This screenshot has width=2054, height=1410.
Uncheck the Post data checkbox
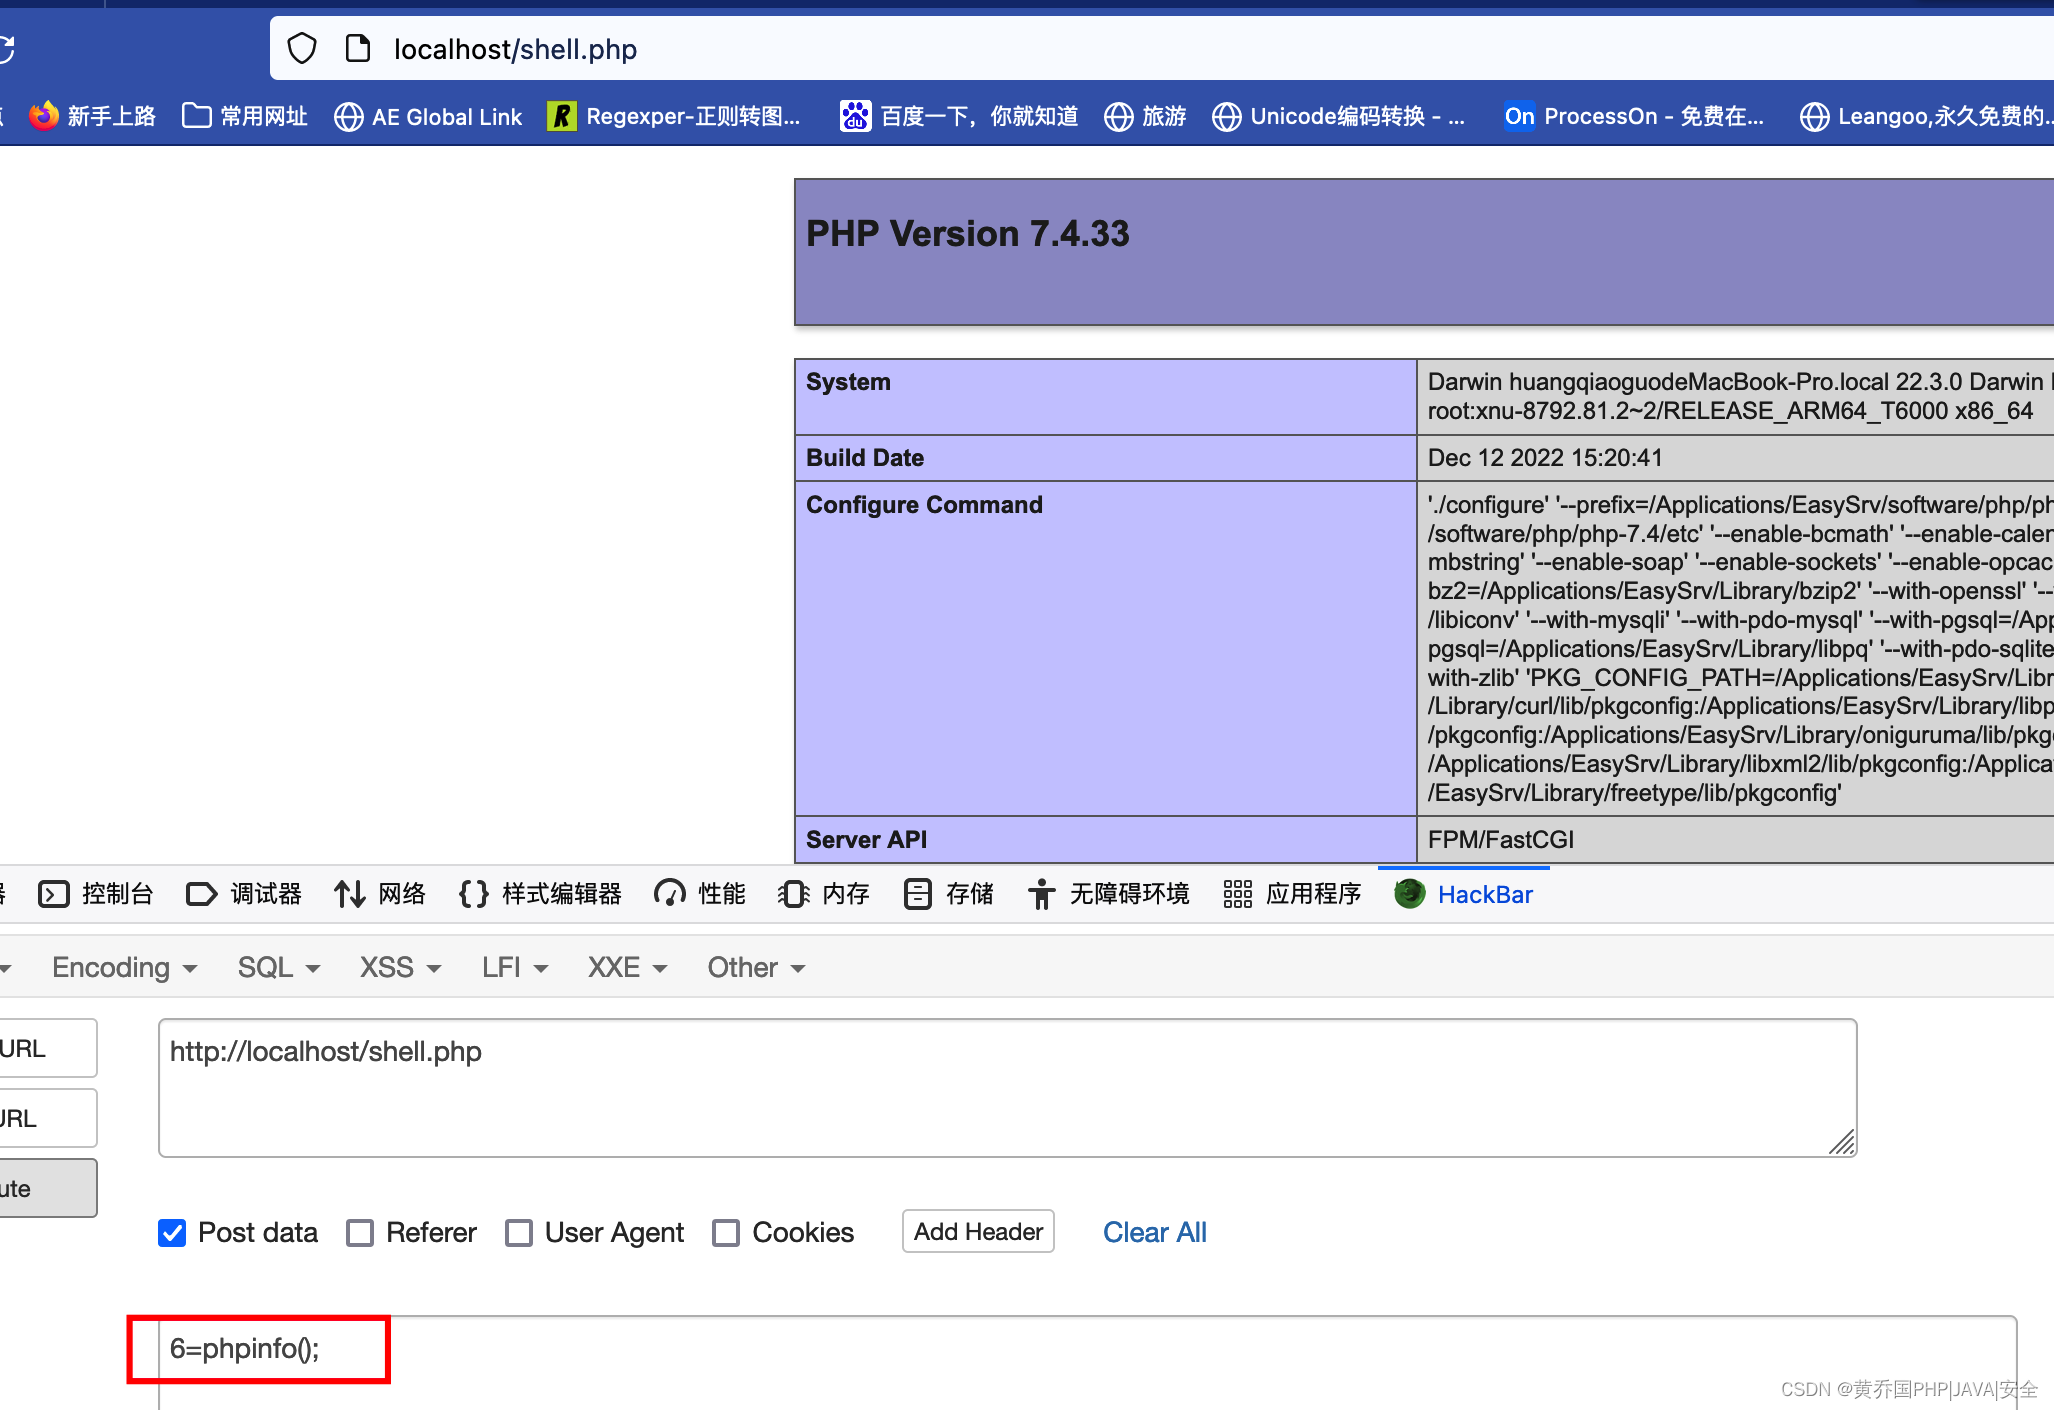(172, 1233)
